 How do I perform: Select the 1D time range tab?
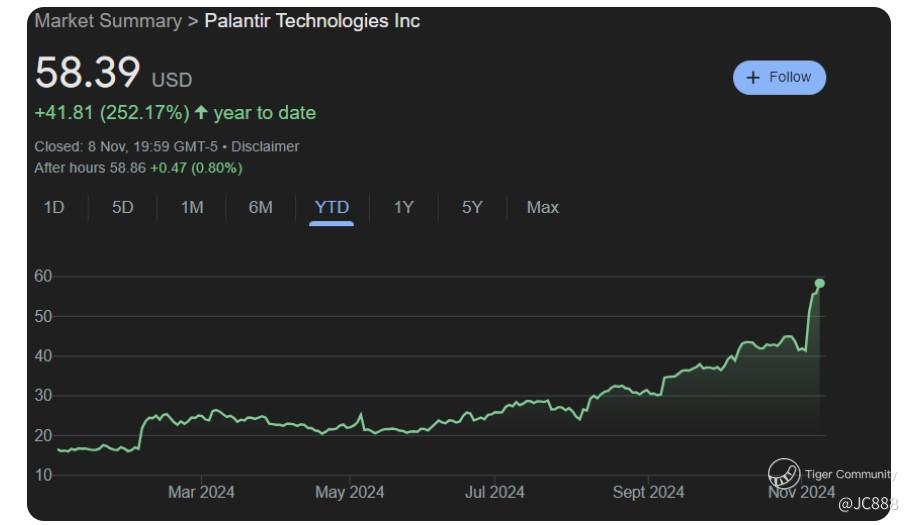pos(54,208)
